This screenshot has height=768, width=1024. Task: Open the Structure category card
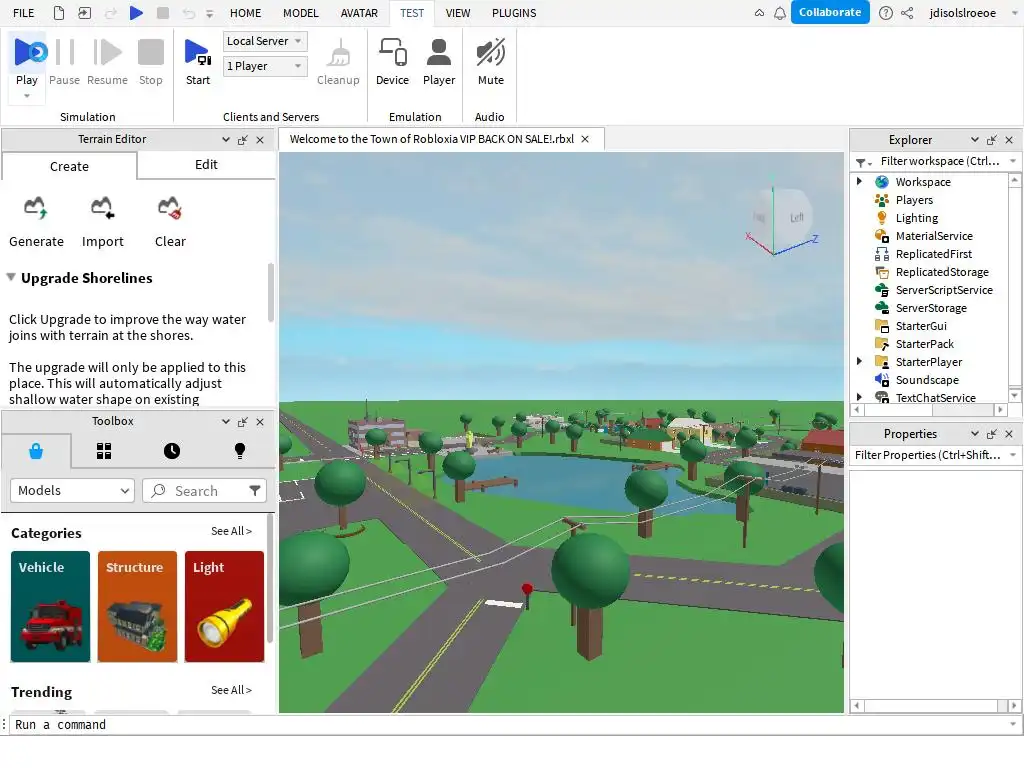(137, 606)
